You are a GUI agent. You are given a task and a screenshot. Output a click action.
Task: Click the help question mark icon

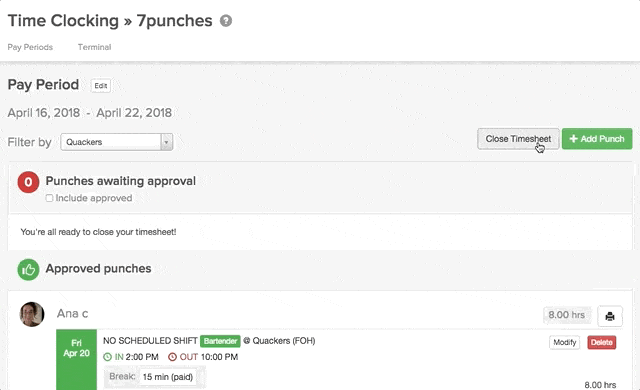point(226,21)
